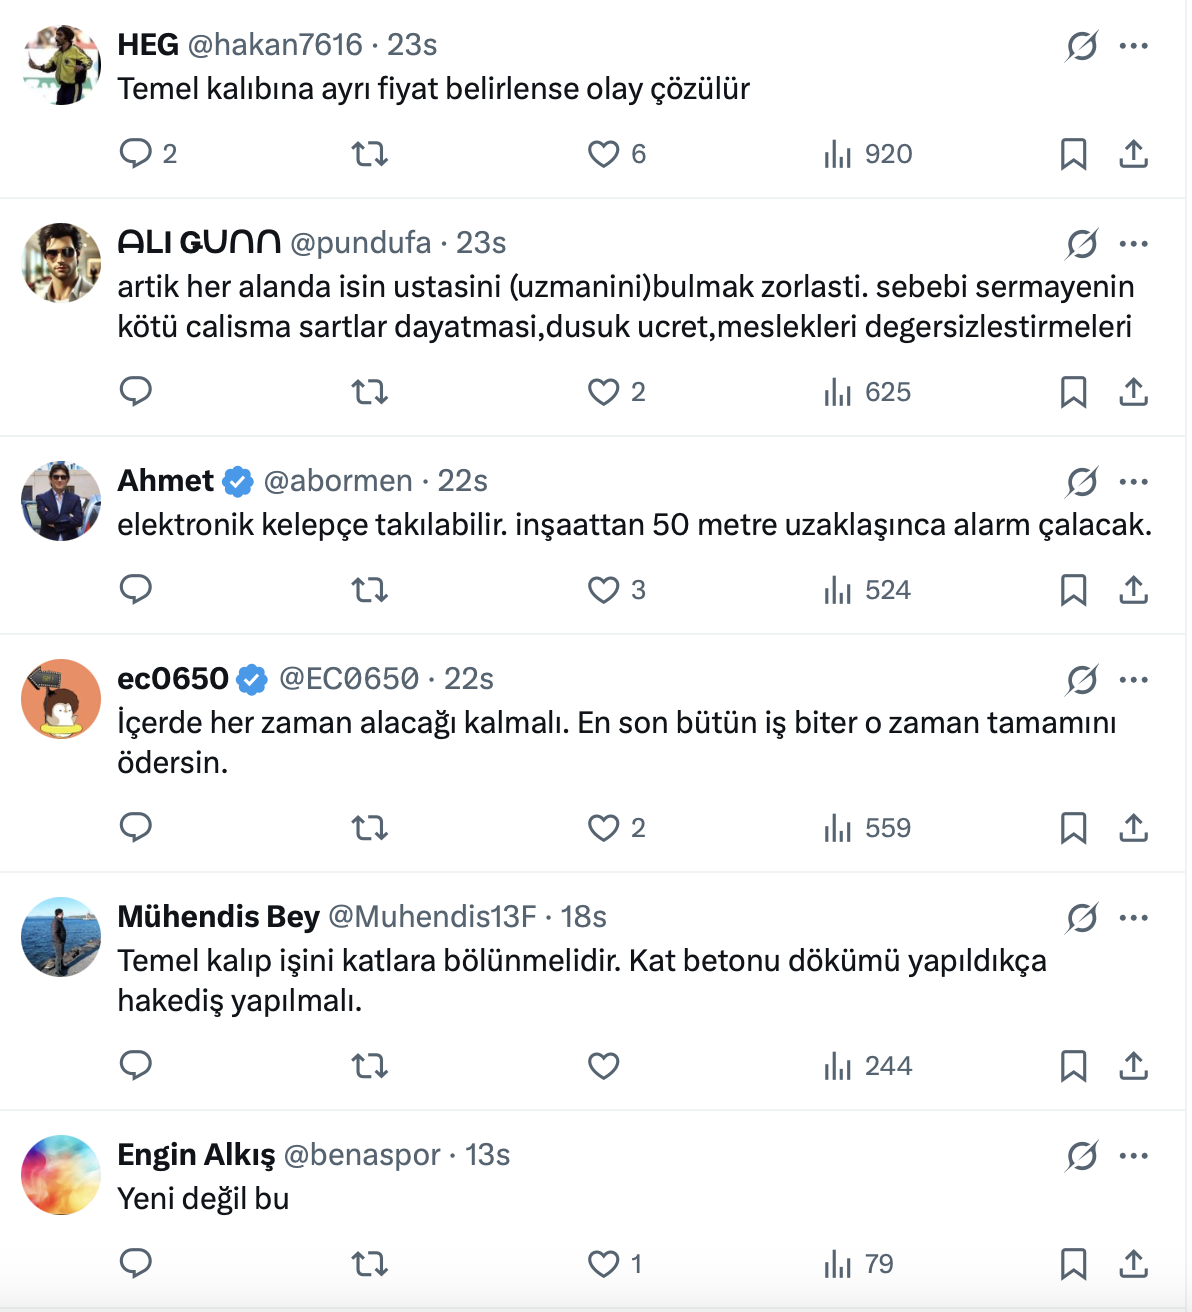Screen dimensions: 1192x1312
Task: Share Mühendis Bey's tweet
Action: (x=1133, y=1066)
